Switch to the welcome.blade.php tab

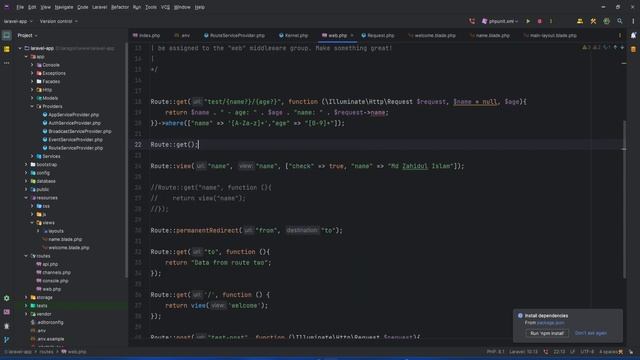(432, 36)
